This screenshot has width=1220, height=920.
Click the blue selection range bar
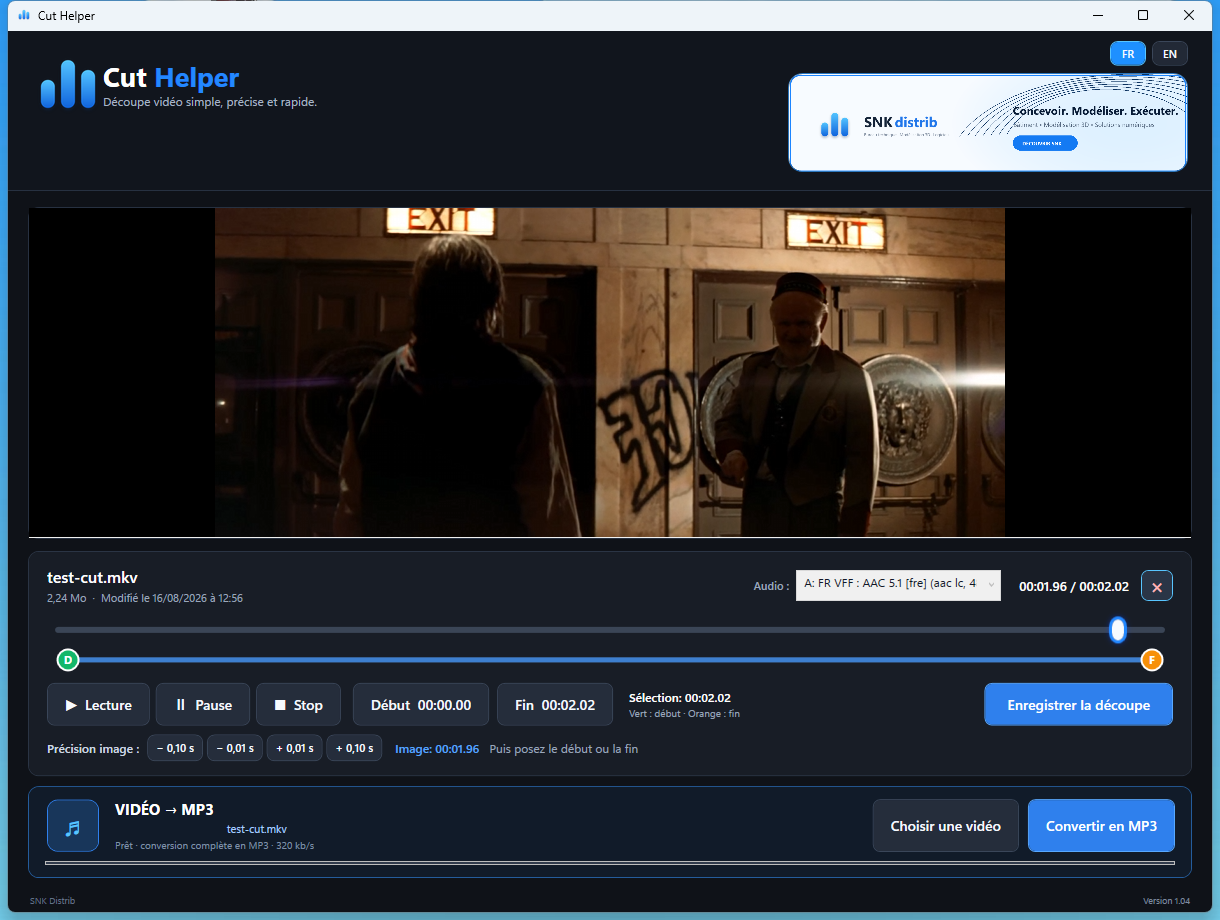[610, 660]
